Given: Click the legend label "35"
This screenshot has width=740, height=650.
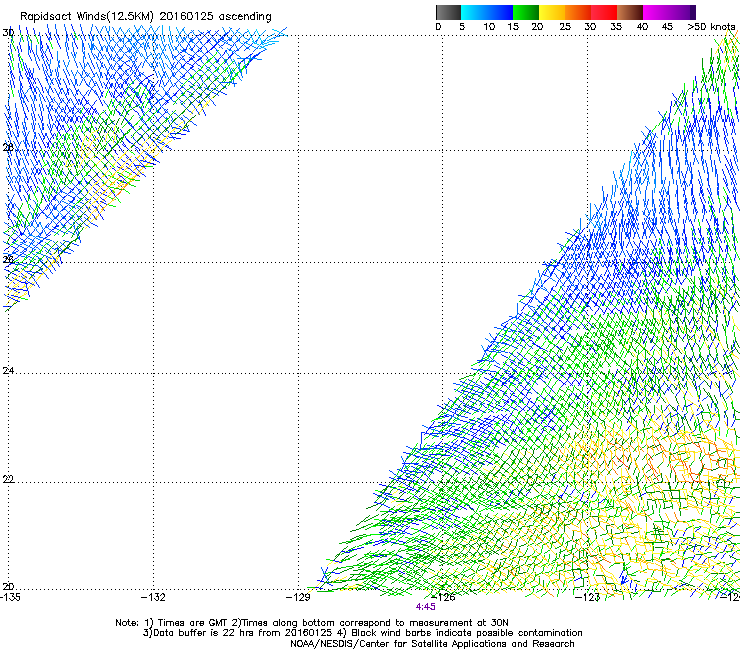Looking at the screenshot, I should [x=616, y=27].
